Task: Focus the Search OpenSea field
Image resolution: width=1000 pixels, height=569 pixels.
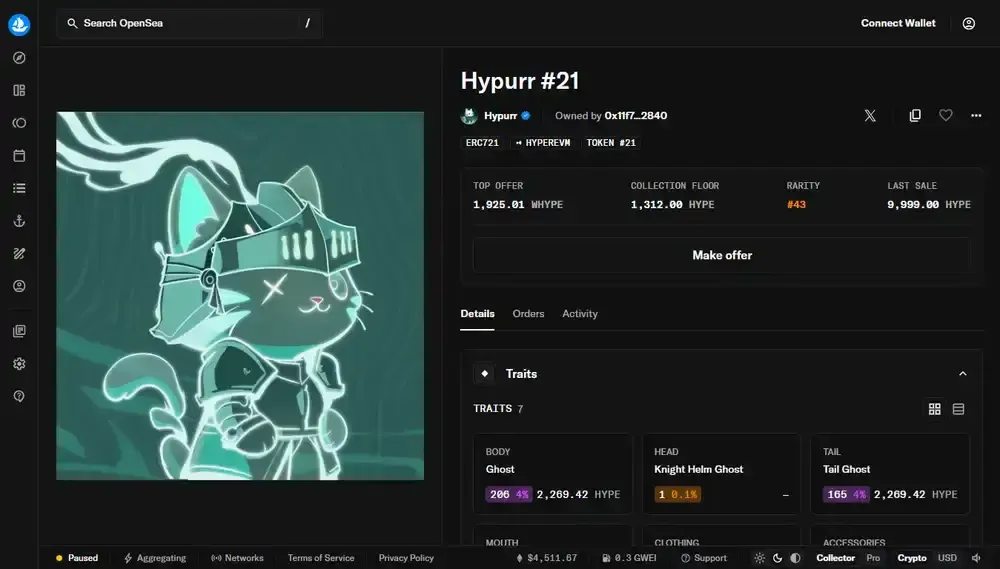Action: coord(189,24)
